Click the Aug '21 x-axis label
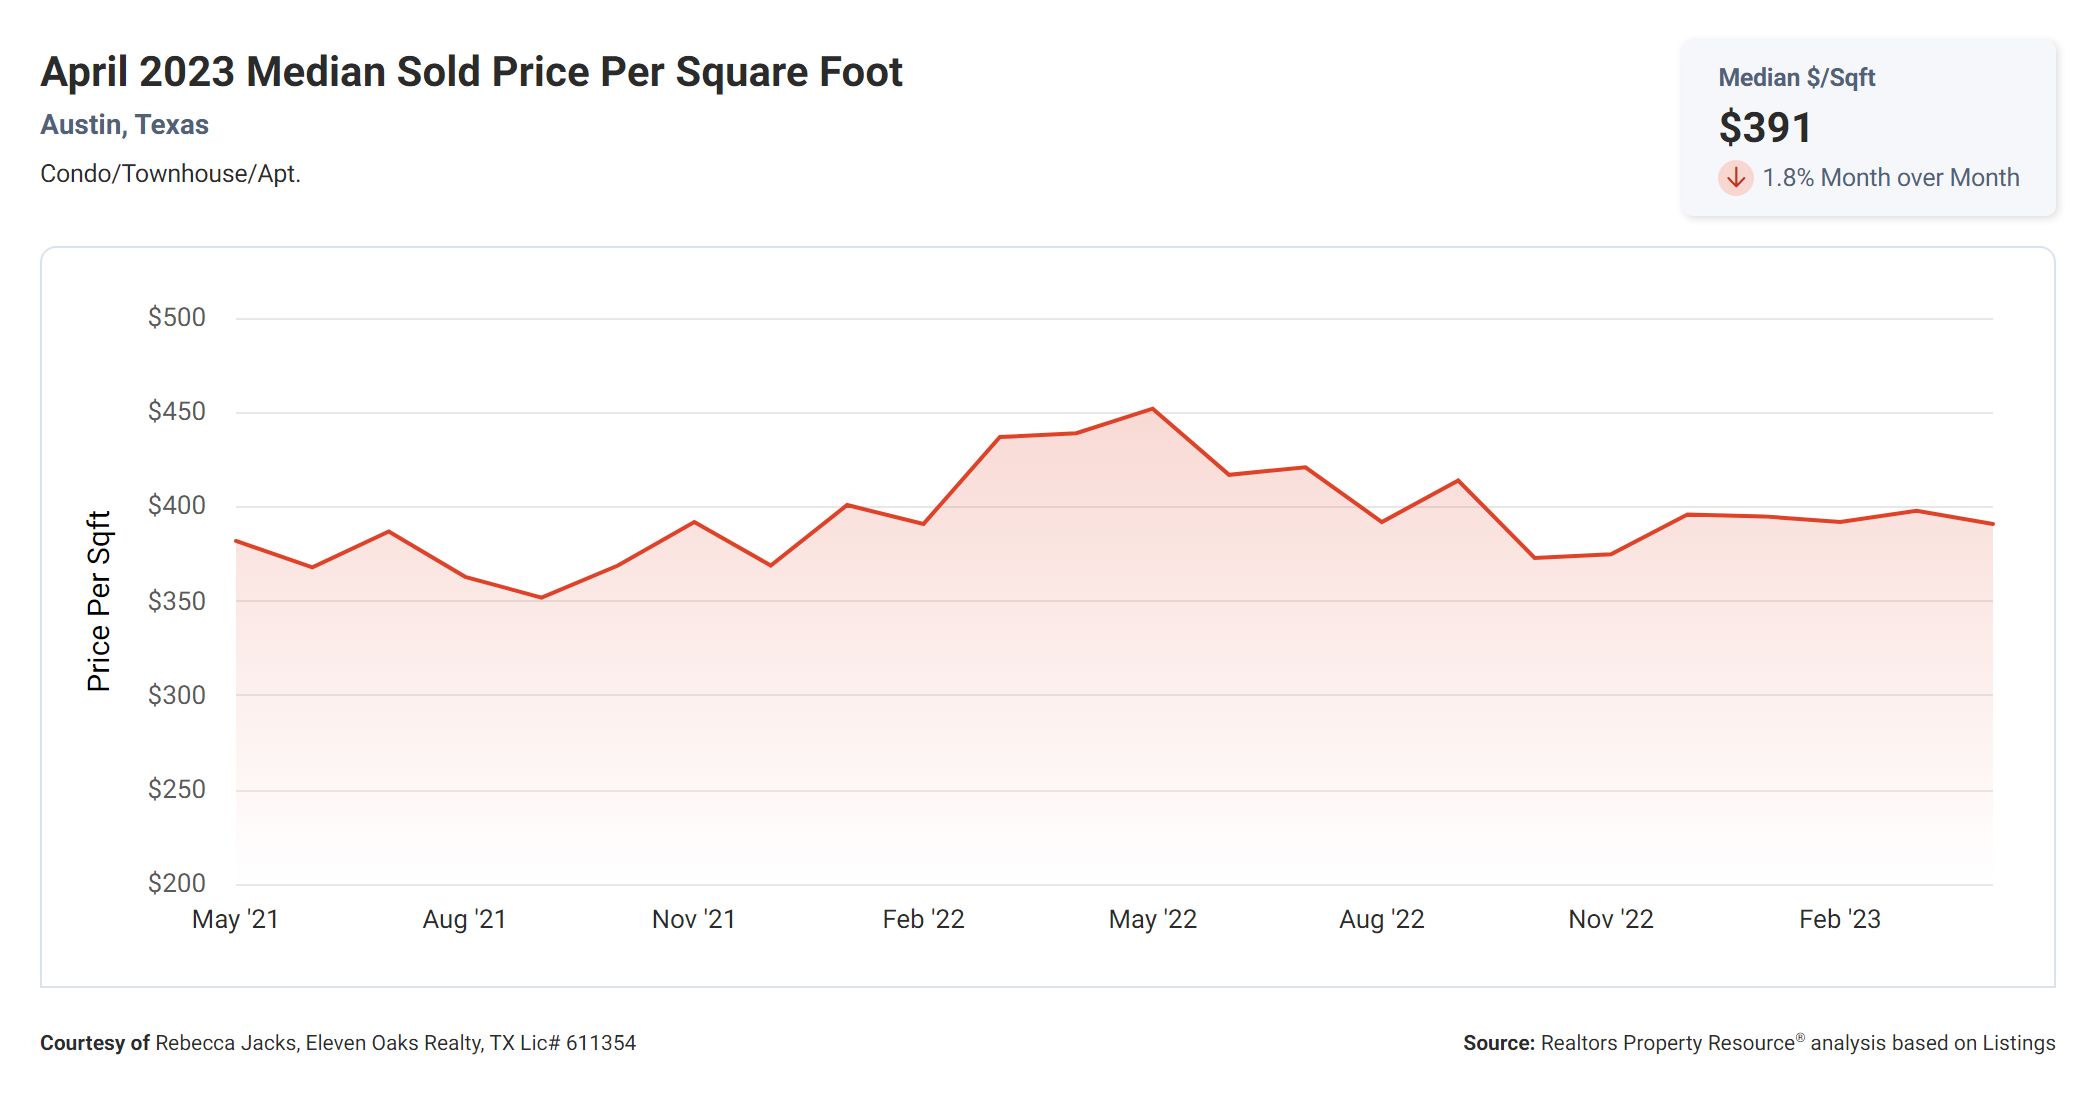Screen dimensions: 2096x1100 (x=464, y=919)
